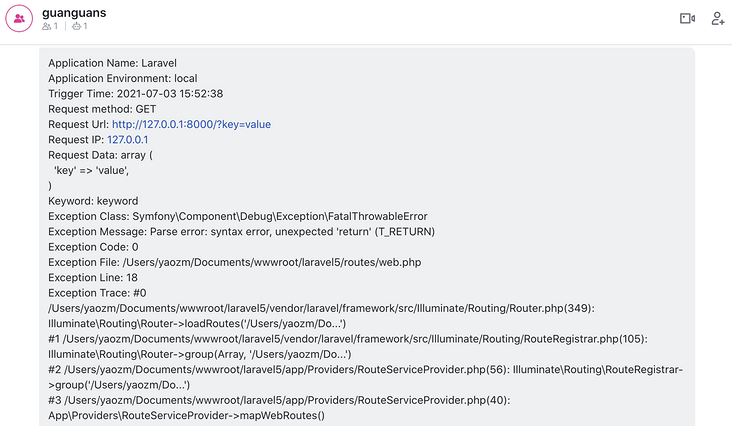The height and width of the screenshot is (426, 732).
Task: Click the RouteRegistrar.php(105) trace line
Action: point(348,339)
